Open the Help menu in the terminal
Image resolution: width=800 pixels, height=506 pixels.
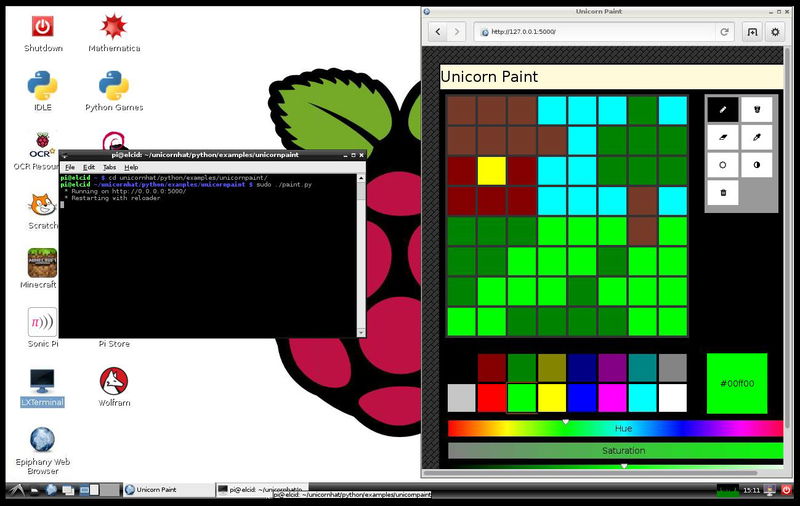pyautogui.click(x=131, y=167)
